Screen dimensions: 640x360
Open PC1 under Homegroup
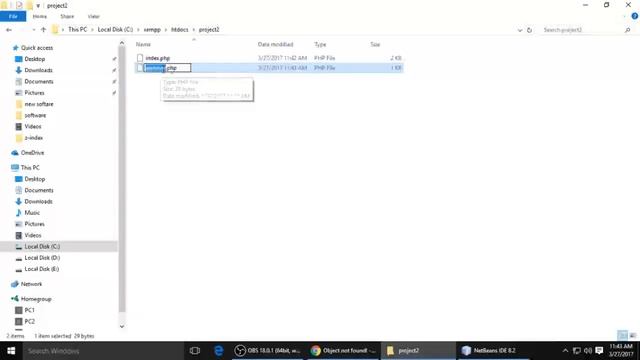(x=29, y=310)
